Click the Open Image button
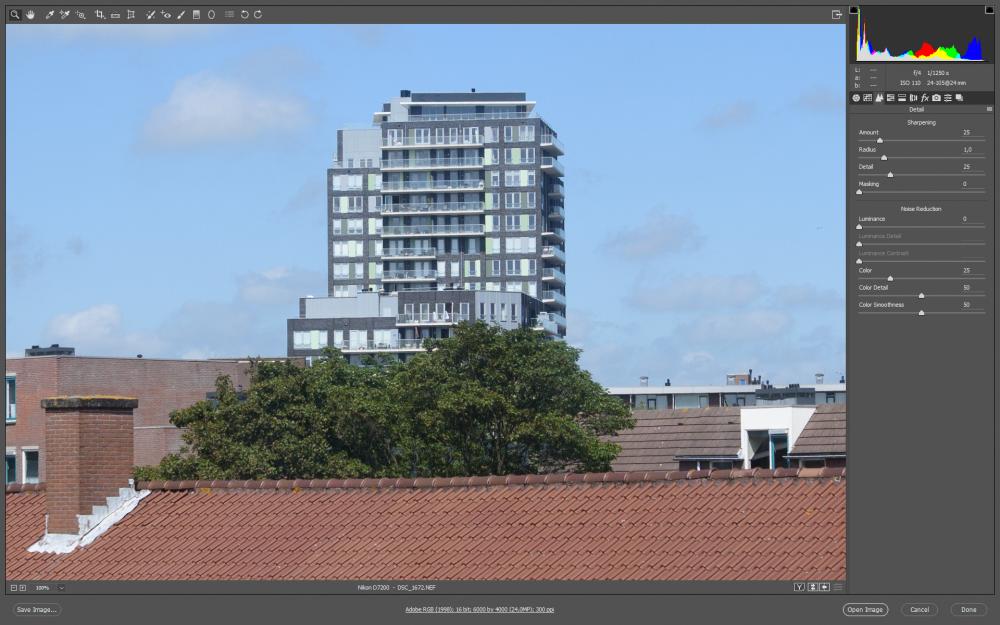Image resolution: width=1000 pixels, height=625 pixels. 865,610
